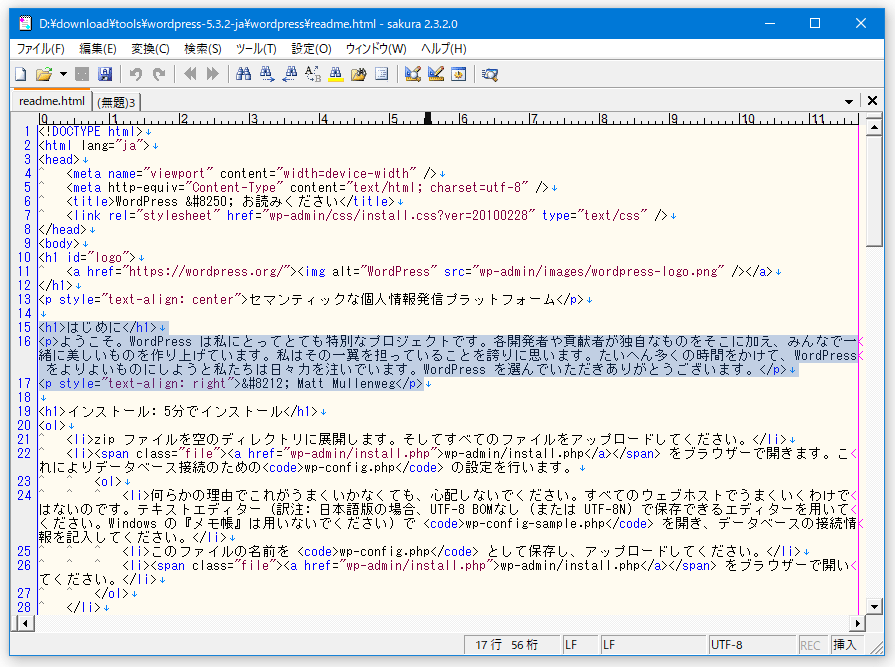Click the vertical scrollbar thumb

(874, 192)
